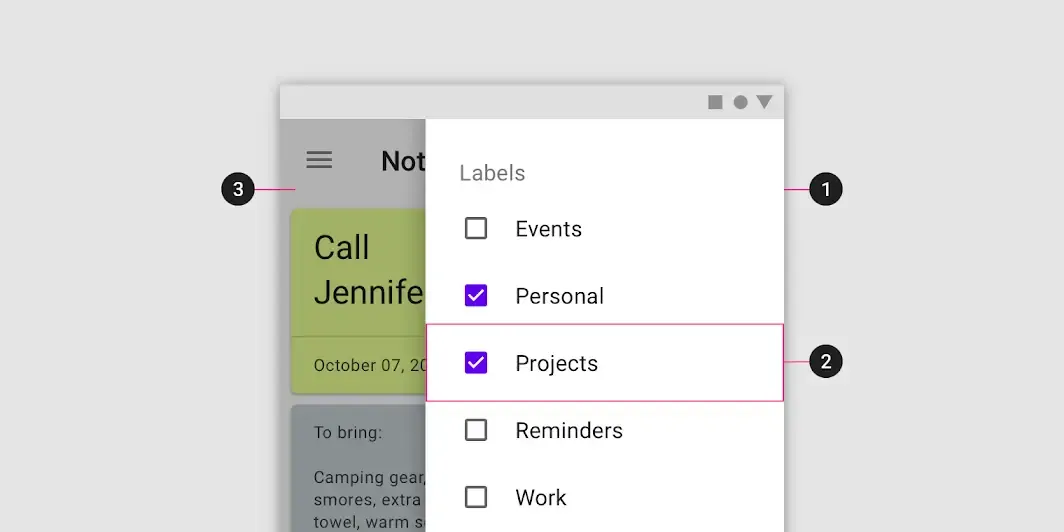Click the square icon in the status bar

[x=715, y=102]
